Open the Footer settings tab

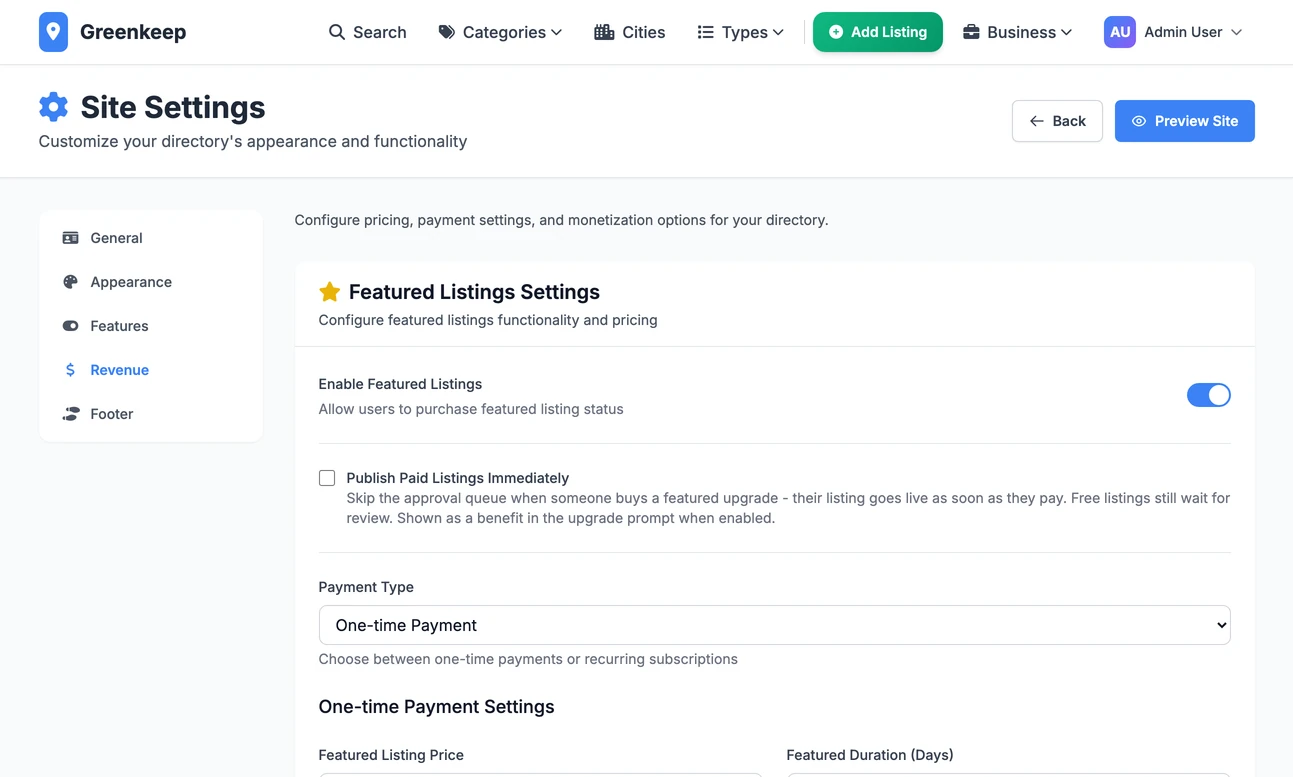[x=151, y=414]
